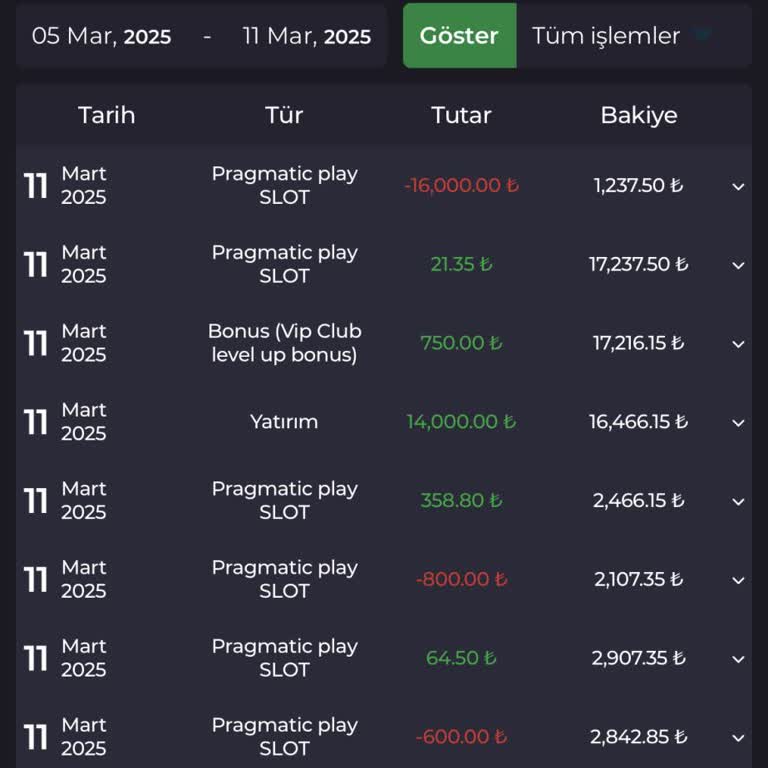Expand the 358.80 transaction row chevron
768x768 pixels.
[x=738, y=501]
